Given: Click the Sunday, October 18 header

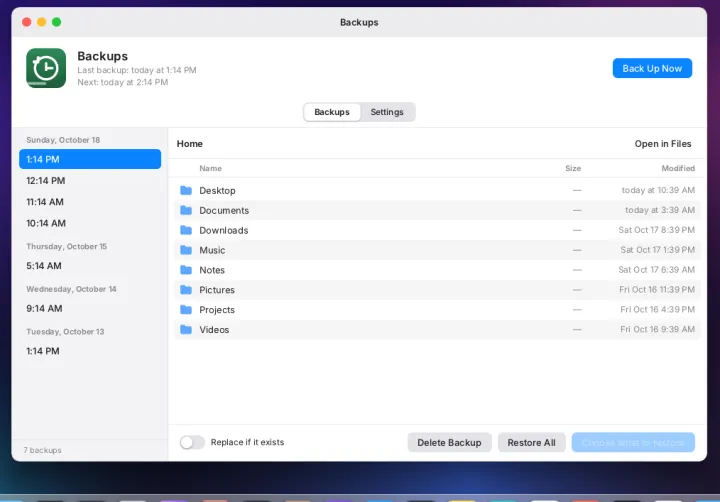Looking at the screenshot, I should click(63, 140).
